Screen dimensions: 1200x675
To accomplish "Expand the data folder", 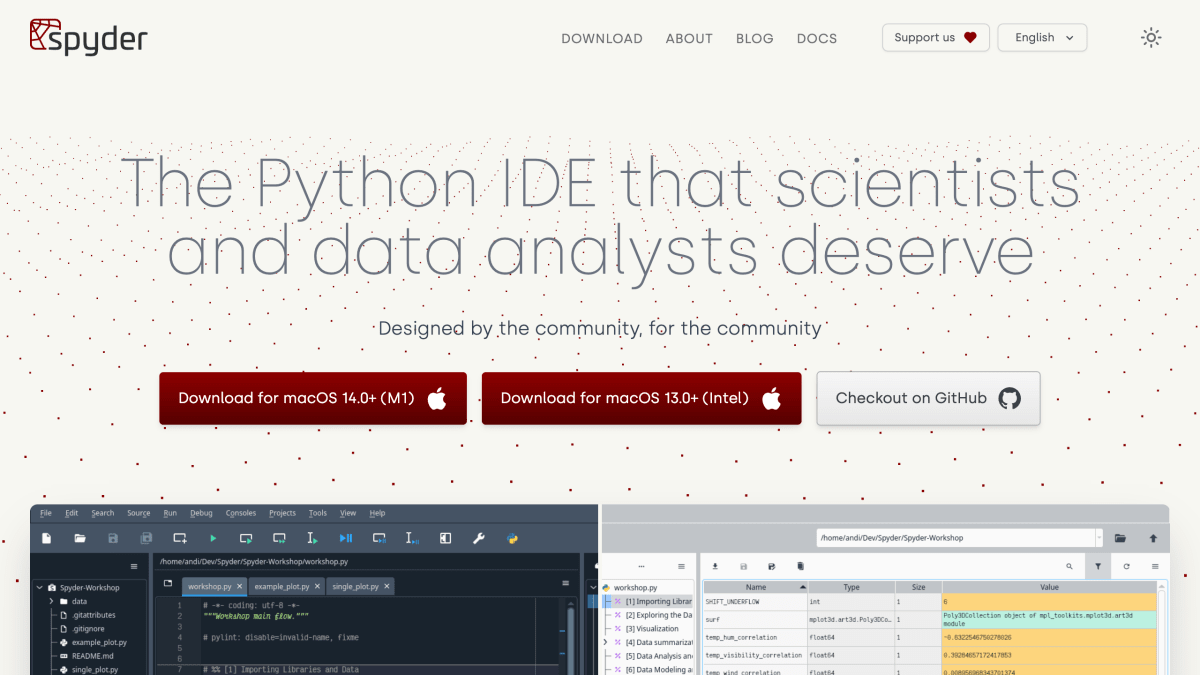I will point(51,601).
